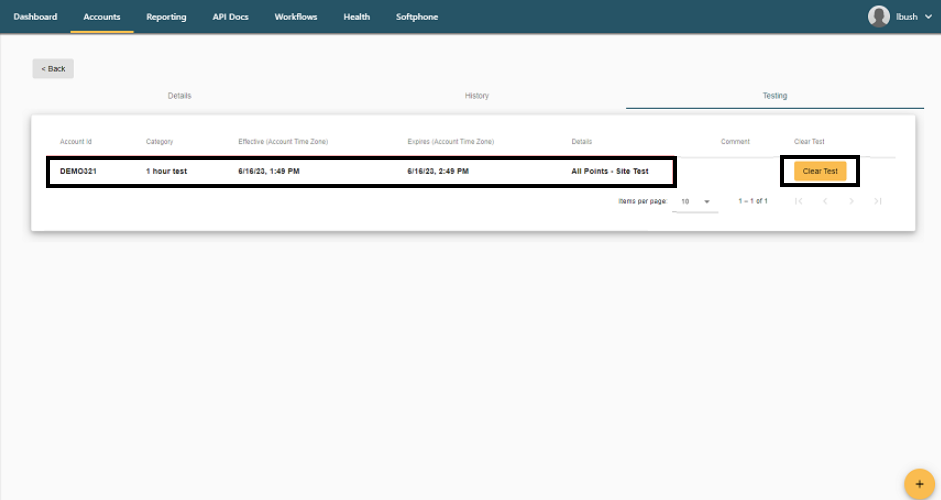Select the DEMO321 test row
The image size is (941, 500).
pos(361,172)
